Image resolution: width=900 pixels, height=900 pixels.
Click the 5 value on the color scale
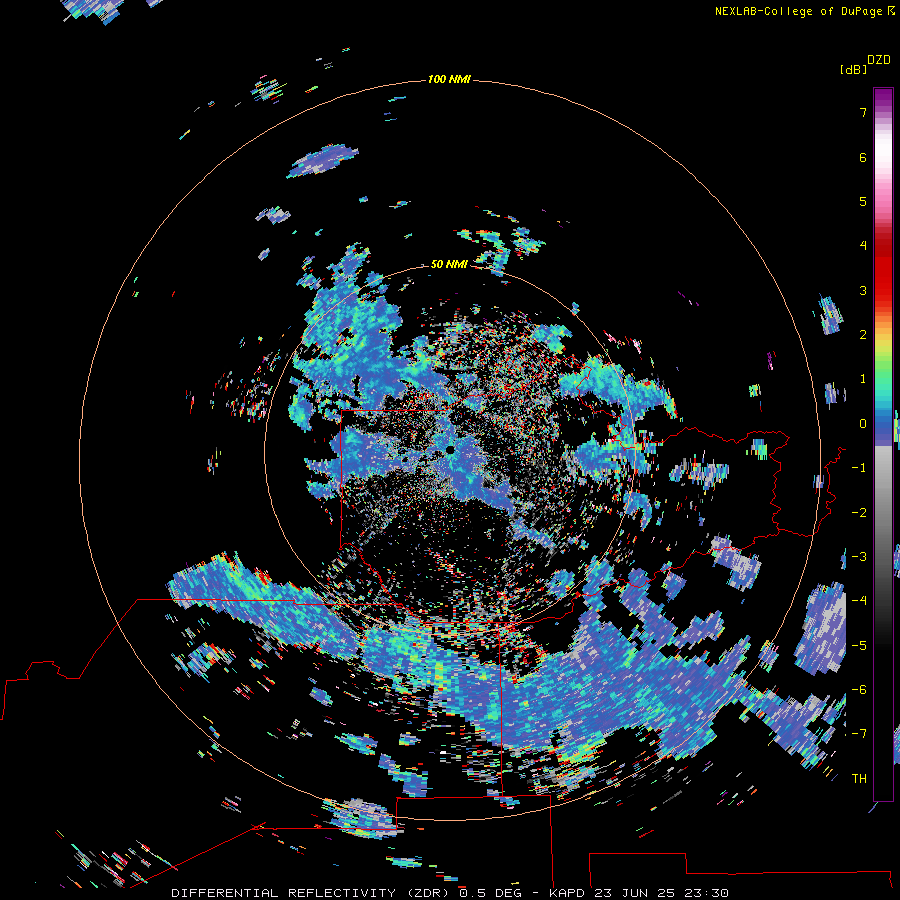click(863, 201)
